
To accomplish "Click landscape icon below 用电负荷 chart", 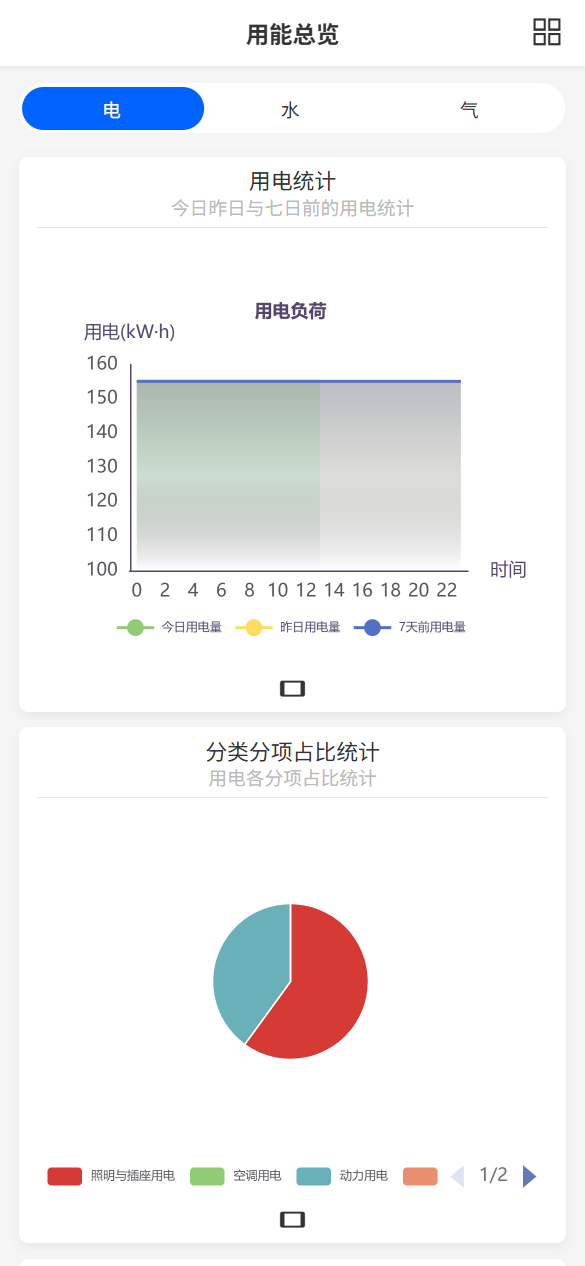I will click(x=292, y=688).
